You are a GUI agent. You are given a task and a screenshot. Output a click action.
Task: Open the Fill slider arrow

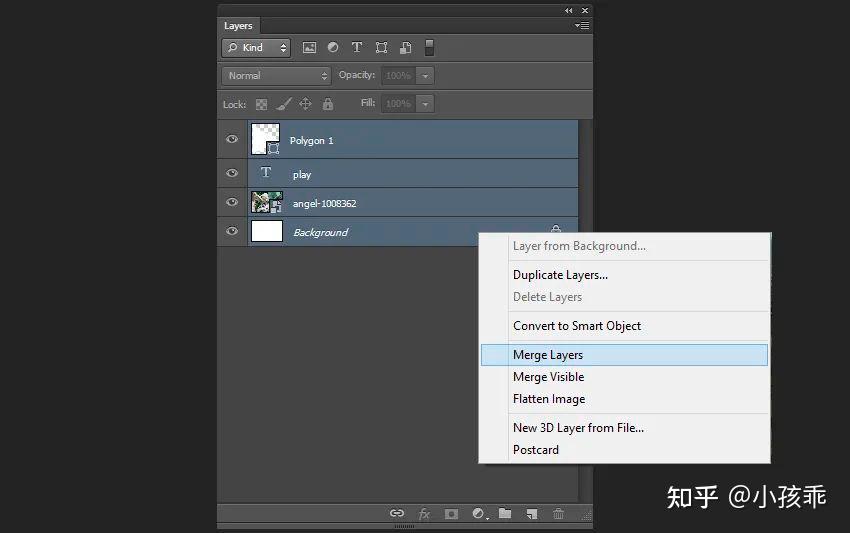(425, 104)
